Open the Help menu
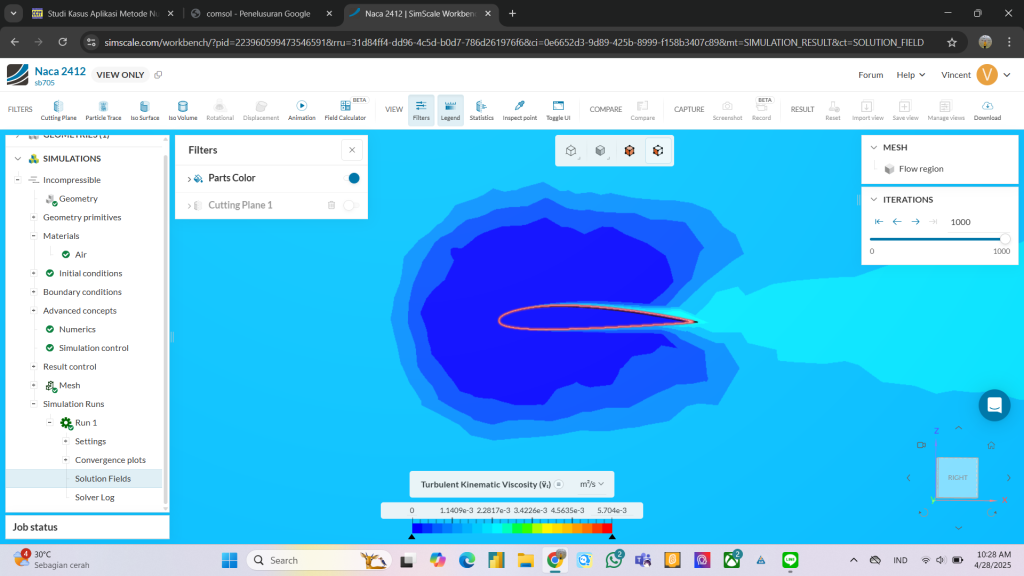The image size is (1024, 576). [910, 75]
